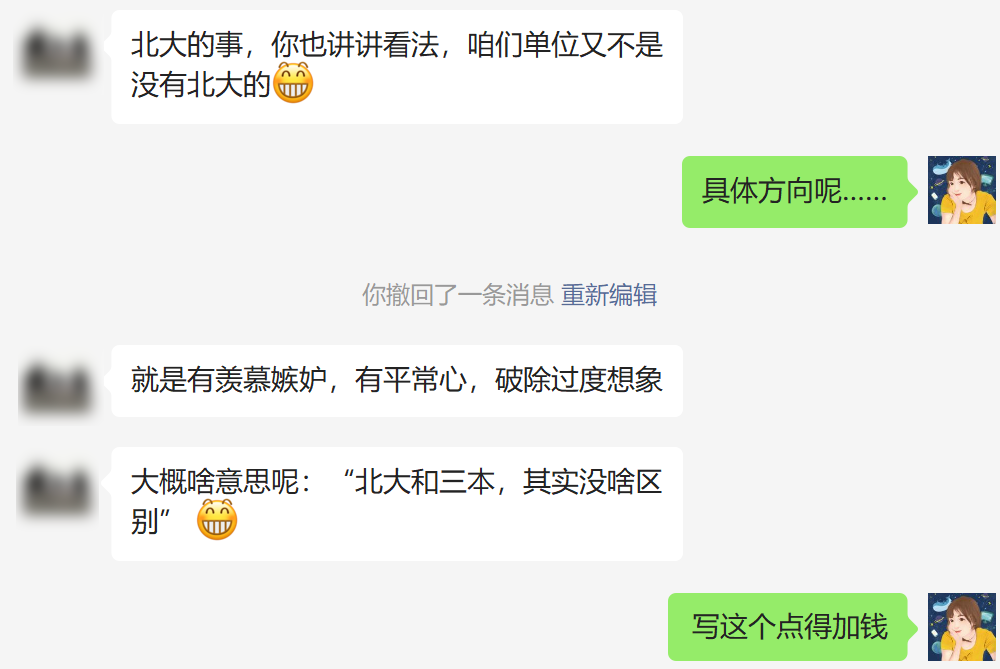Open the blurred avatar beside the "就是有羡慕嫉妒" message

click(55, 387)
